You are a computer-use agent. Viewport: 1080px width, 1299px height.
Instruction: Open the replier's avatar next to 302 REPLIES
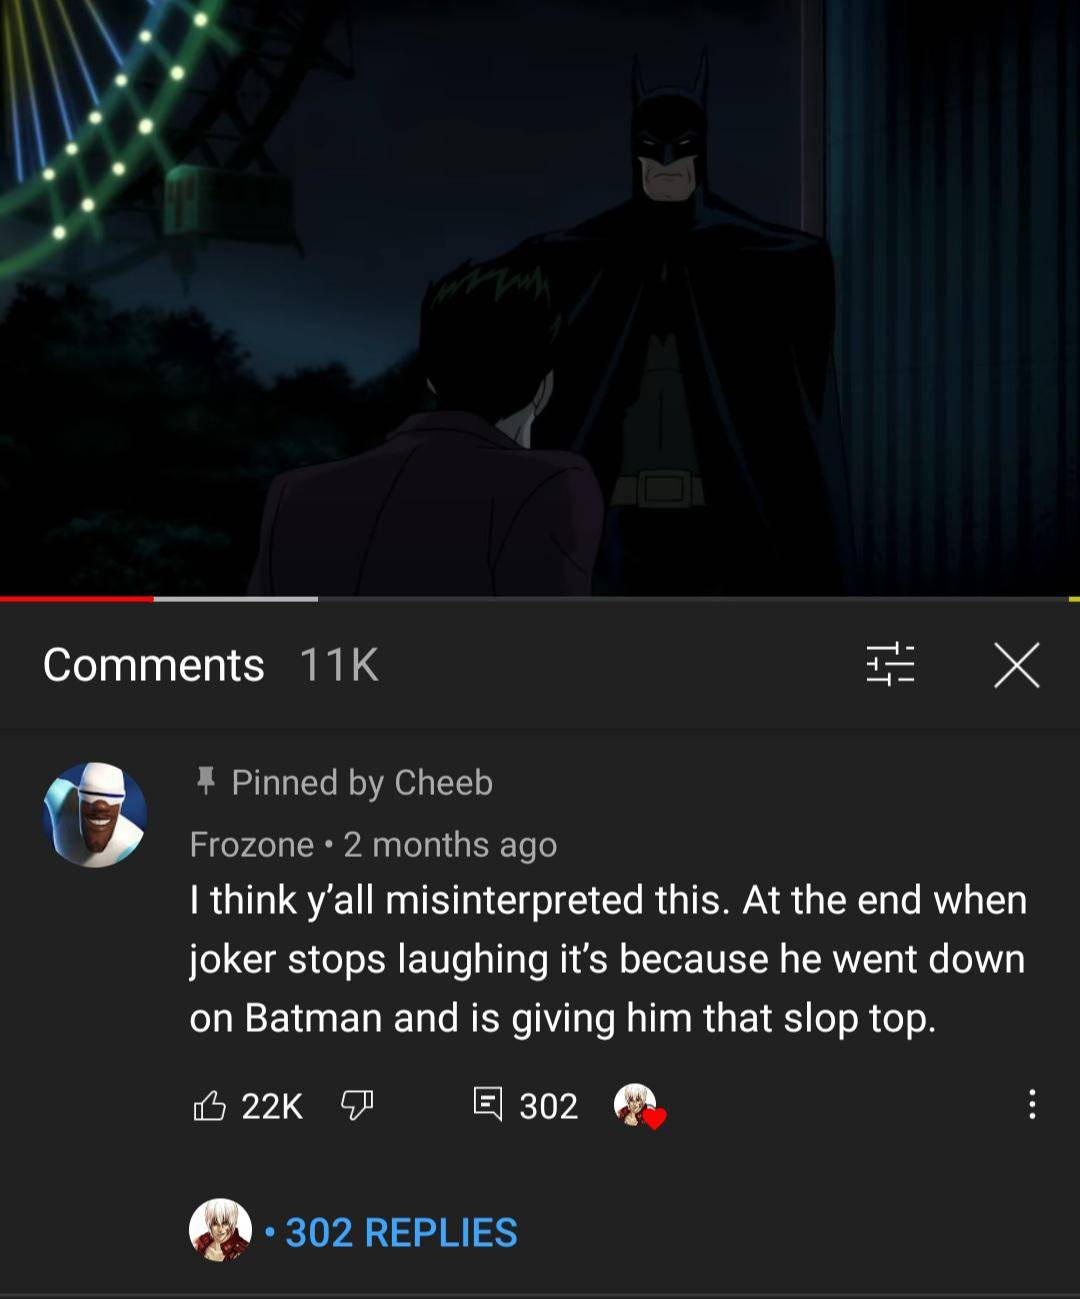[218, 1233]
